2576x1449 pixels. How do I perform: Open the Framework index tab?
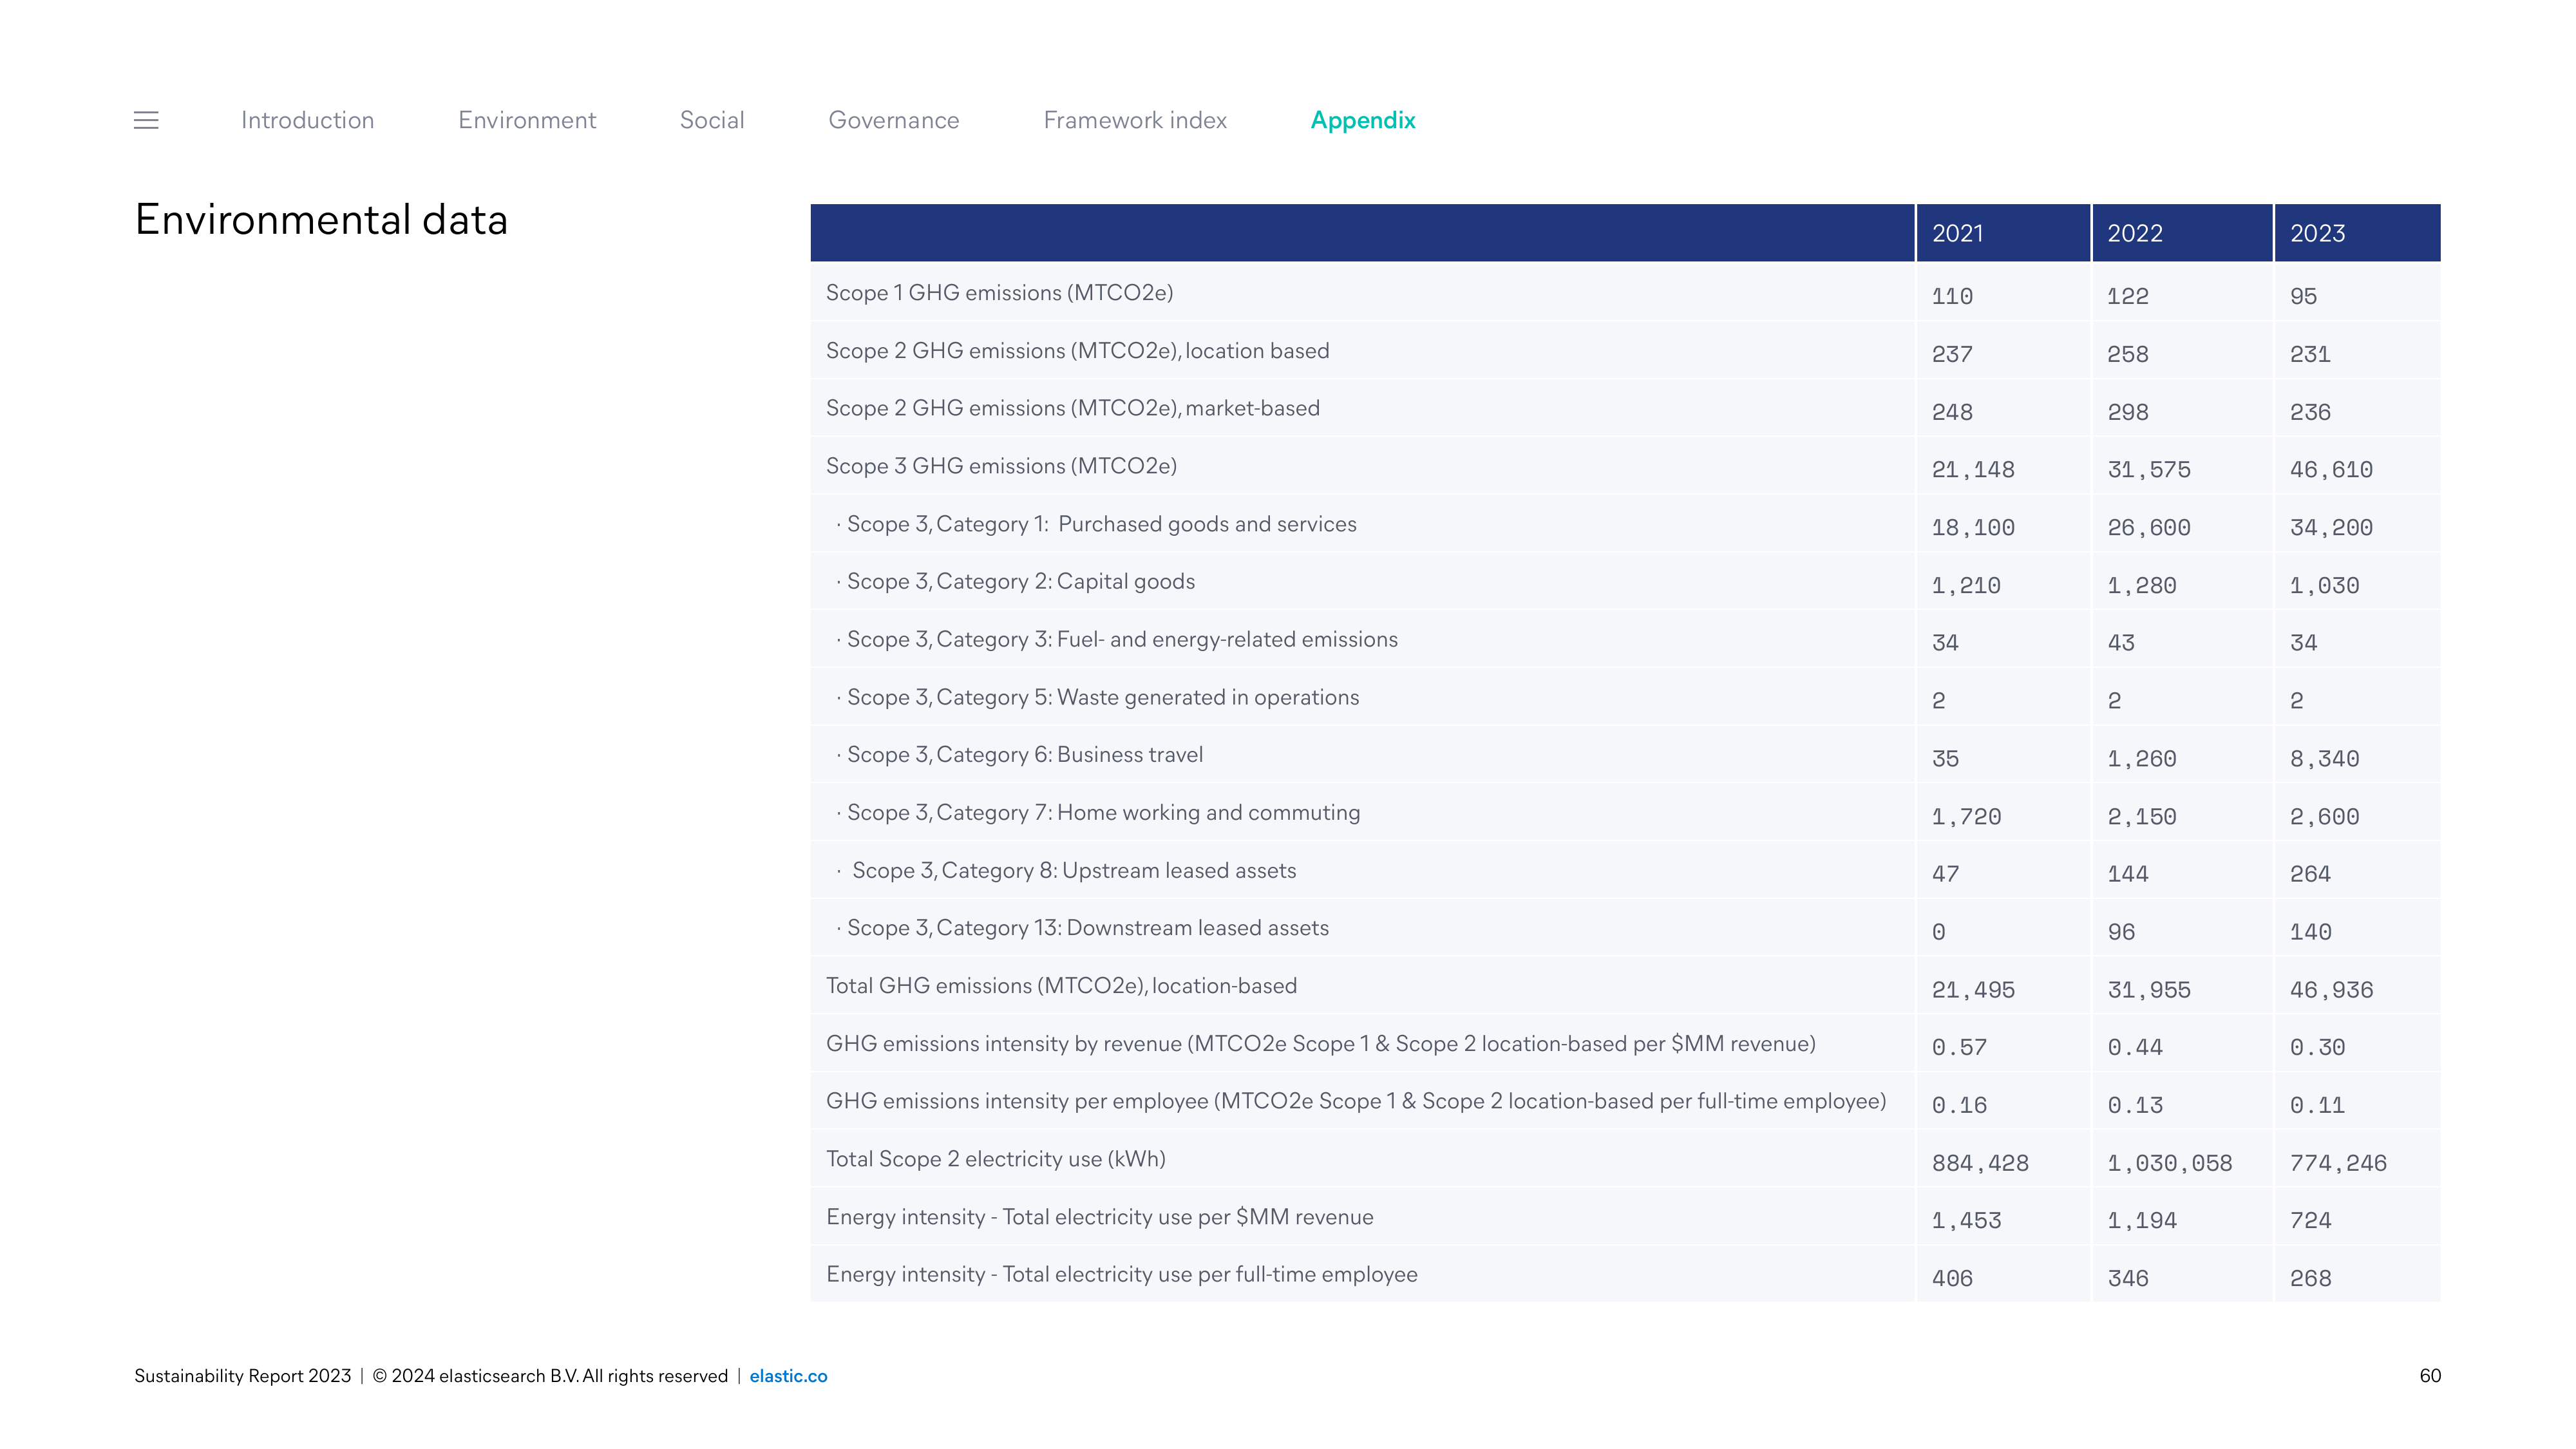coord(1135,120)
